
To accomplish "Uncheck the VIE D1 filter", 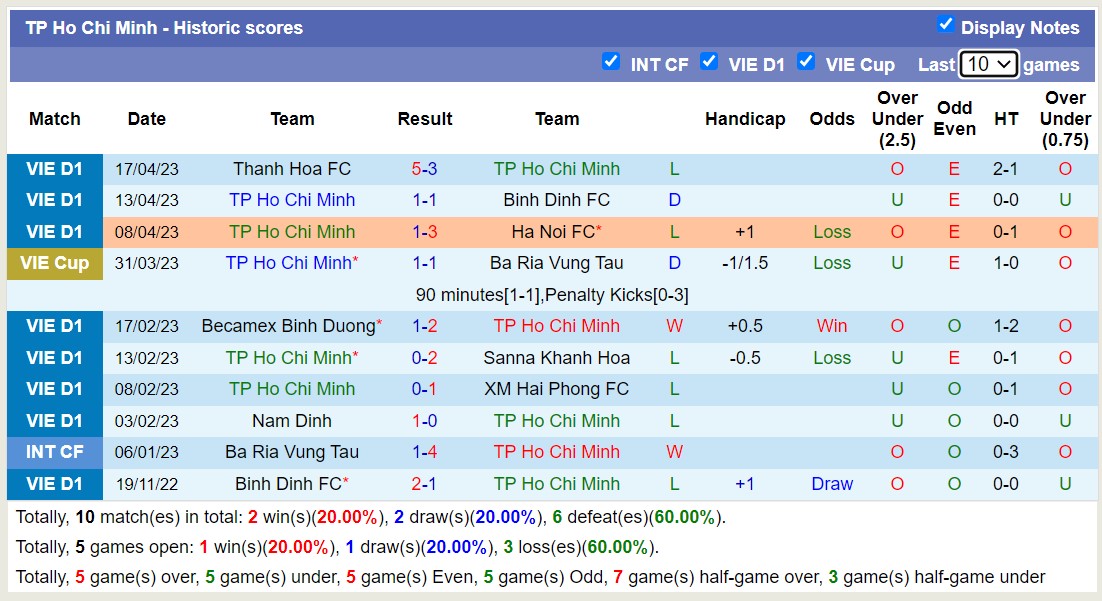I will coord(710,61).
